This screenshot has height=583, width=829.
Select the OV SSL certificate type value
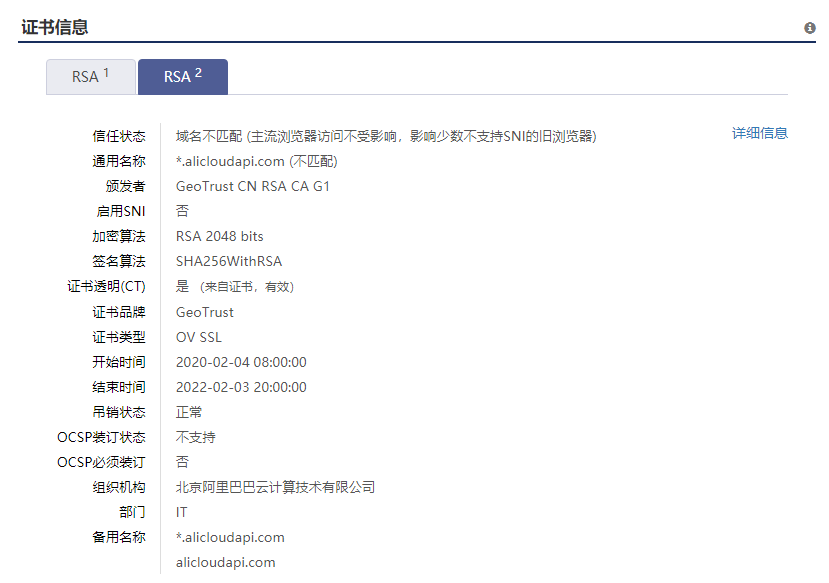199,337
